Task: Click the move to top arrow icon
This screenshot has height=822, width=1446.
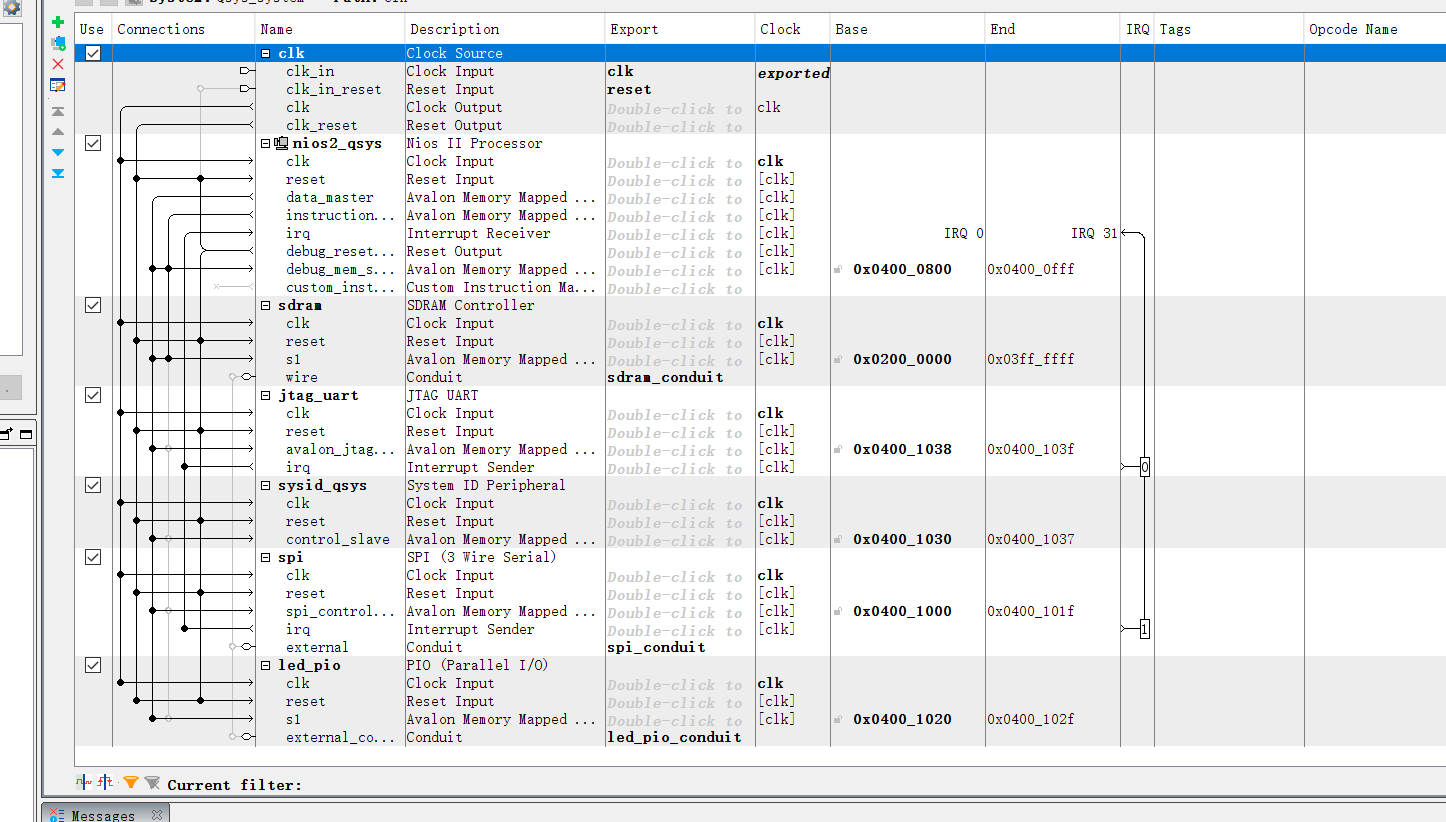Action: 58,112
